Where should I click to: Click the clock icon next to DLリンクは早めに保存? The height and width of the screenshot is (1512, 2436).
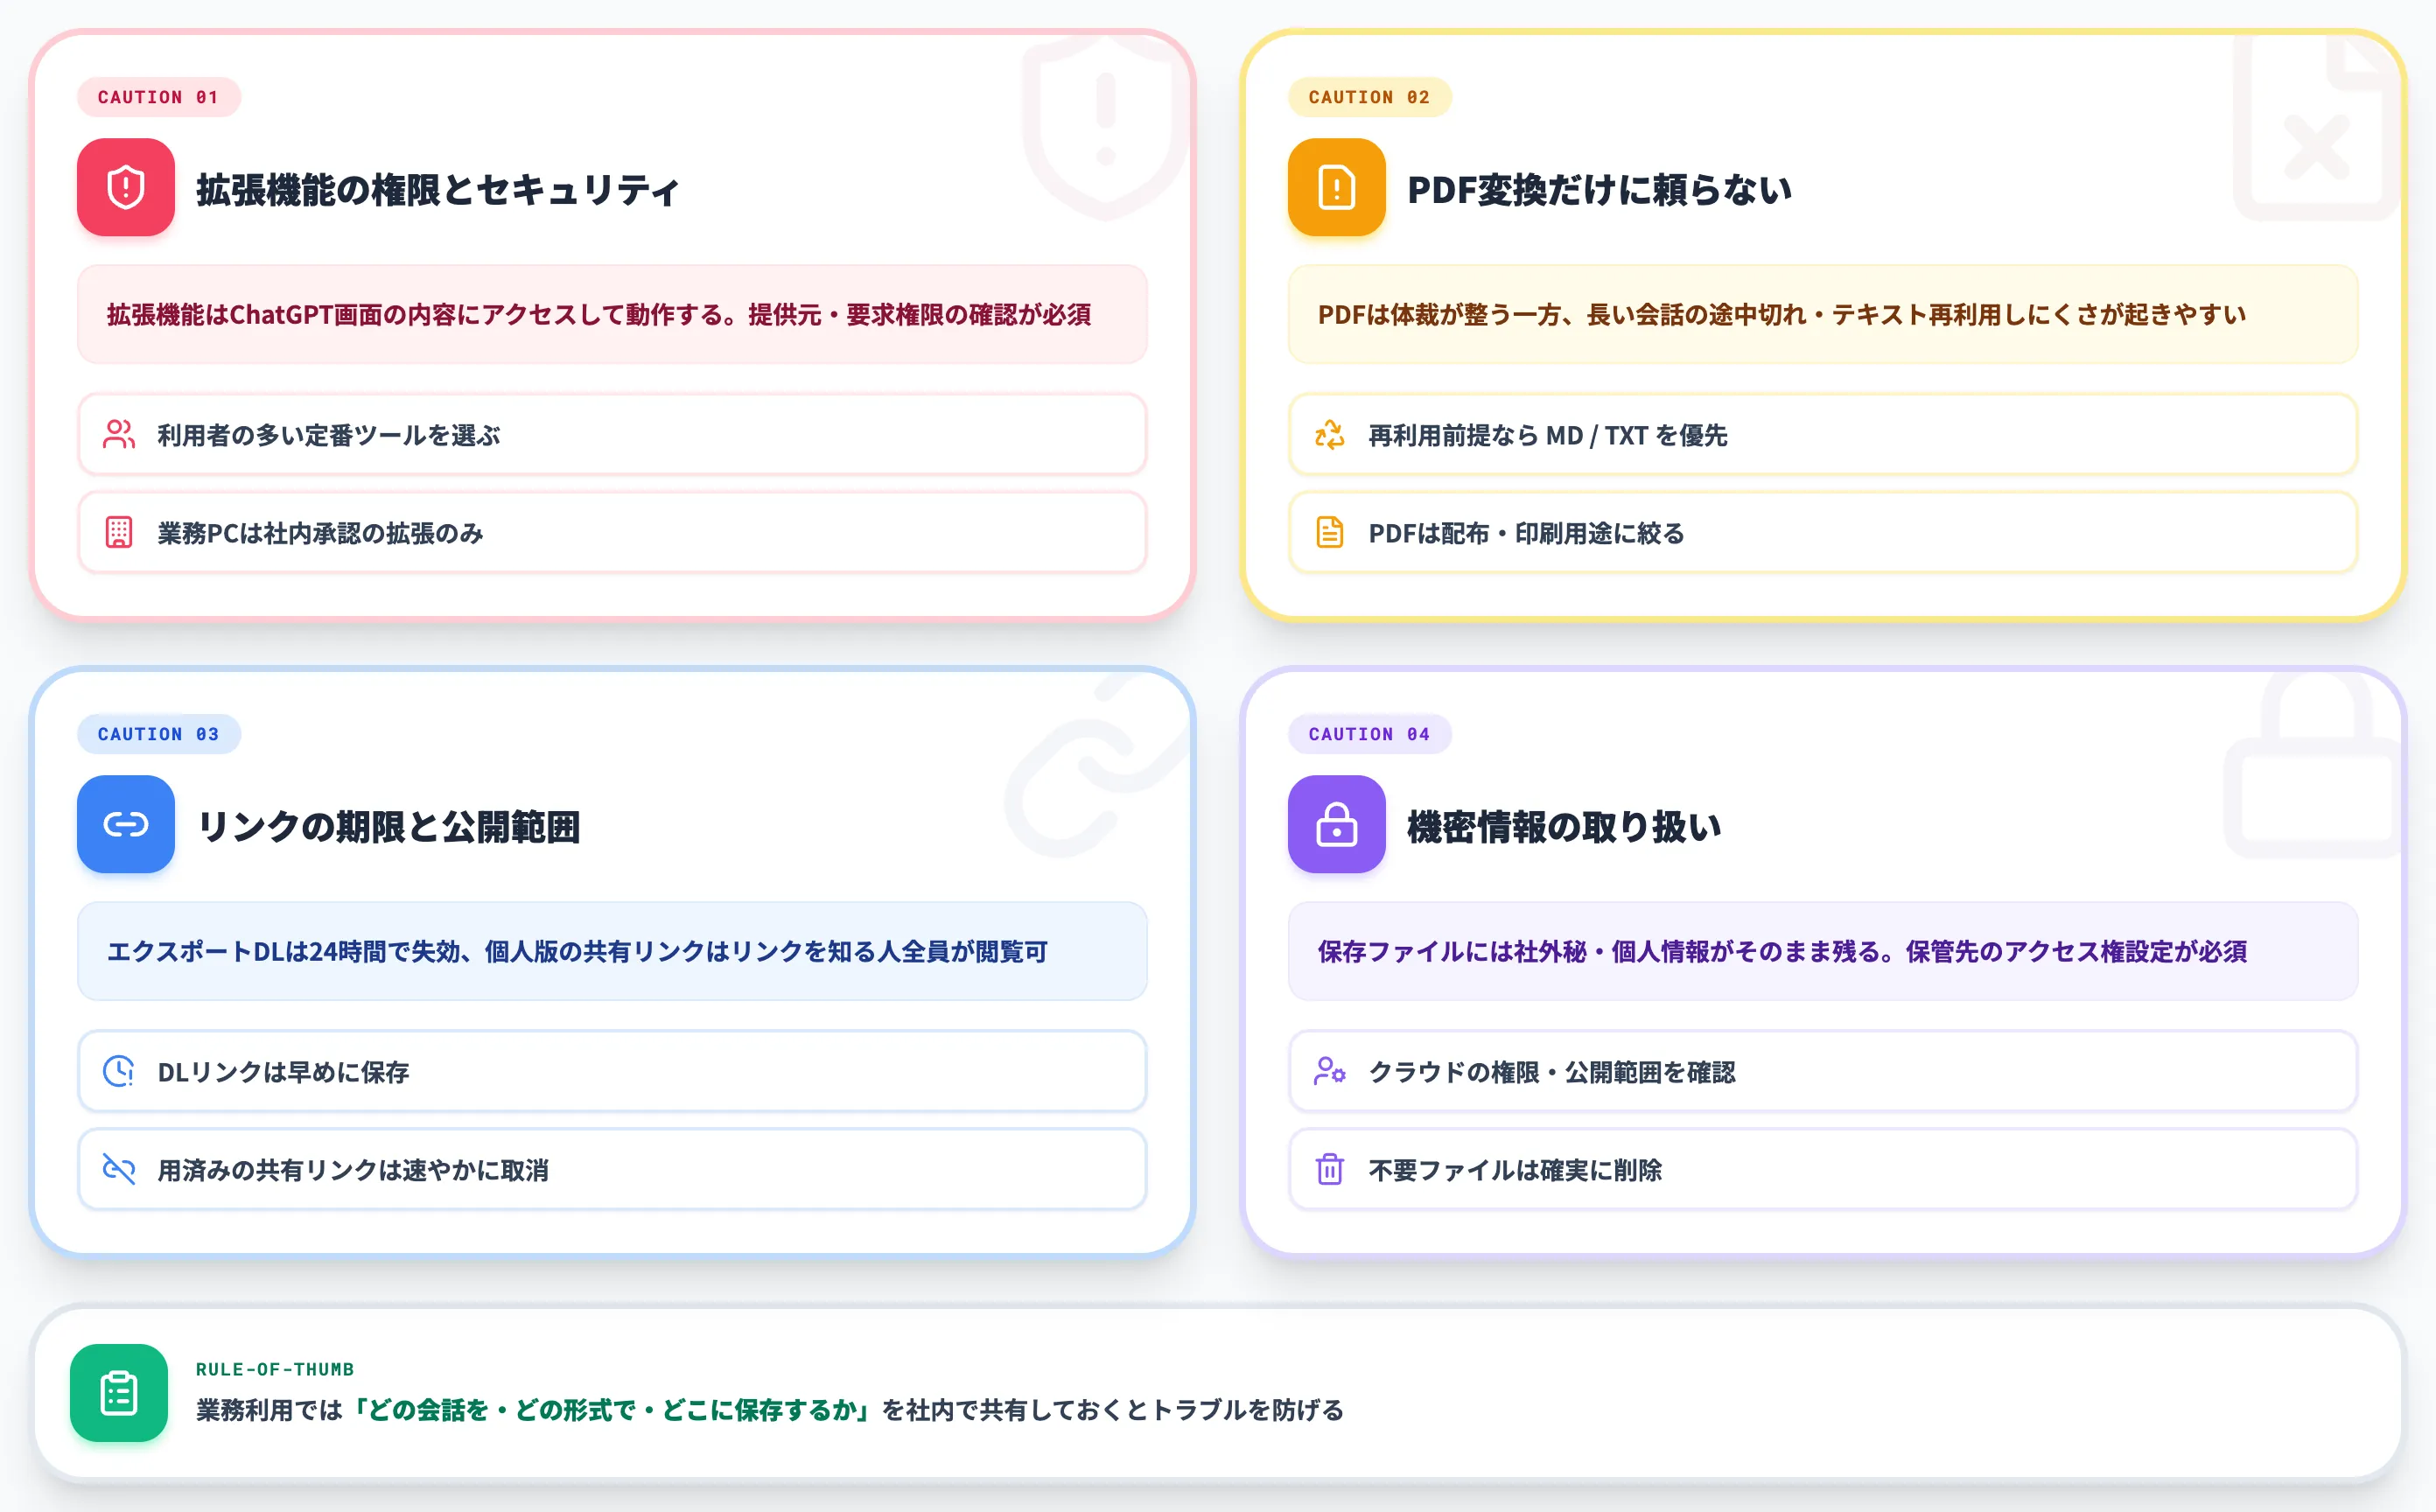point(119,1071)
